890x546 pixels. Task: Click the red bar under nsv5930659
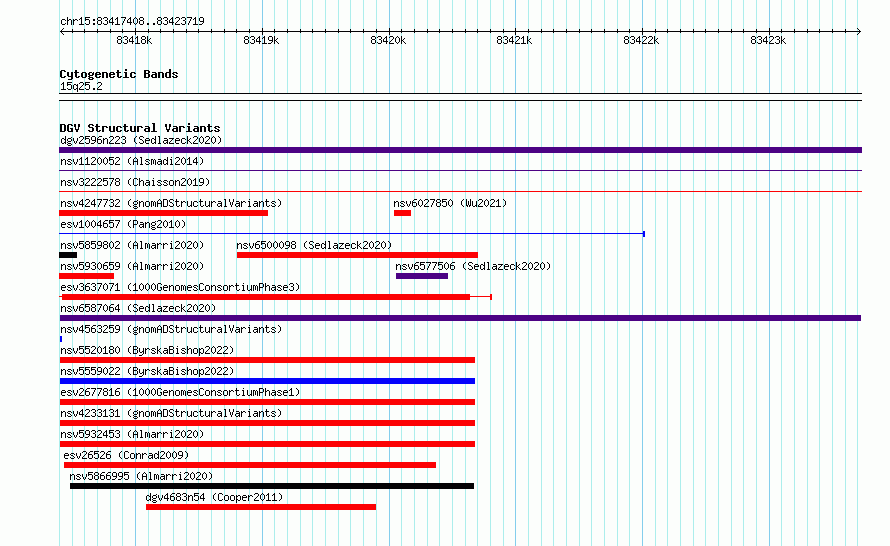(x=86, y=276)
